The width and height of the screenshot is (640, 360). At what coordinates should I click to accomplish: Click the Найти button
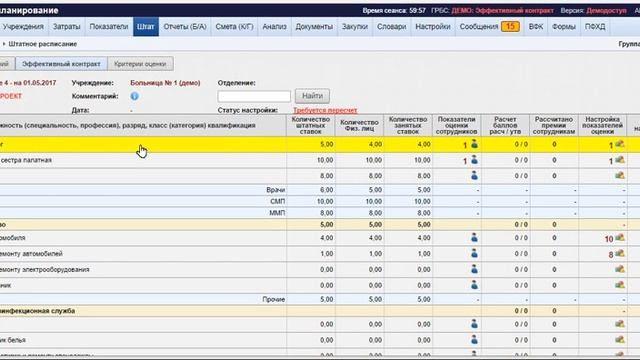point(312,96)
